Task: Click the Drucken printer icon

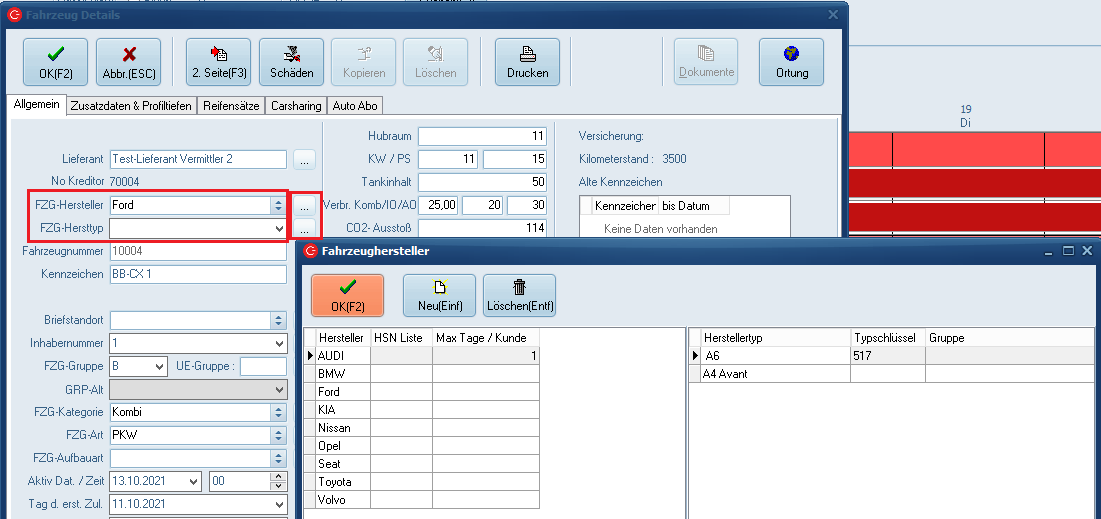Action: coord(527,62)
